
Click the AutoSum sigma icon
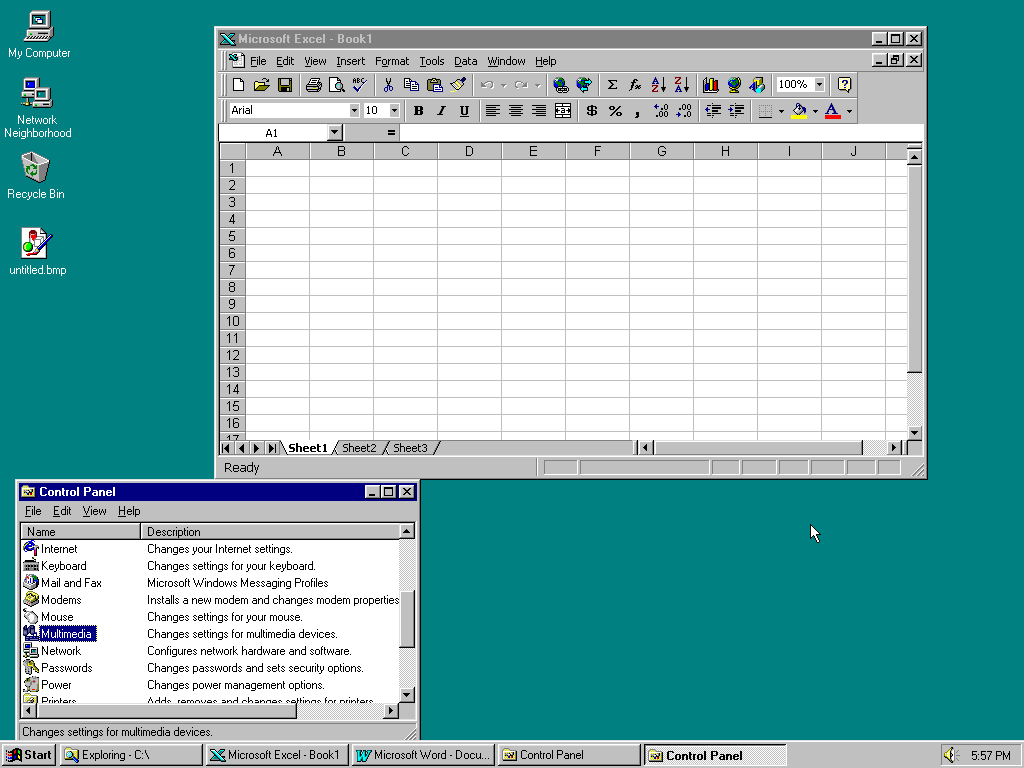612,85
